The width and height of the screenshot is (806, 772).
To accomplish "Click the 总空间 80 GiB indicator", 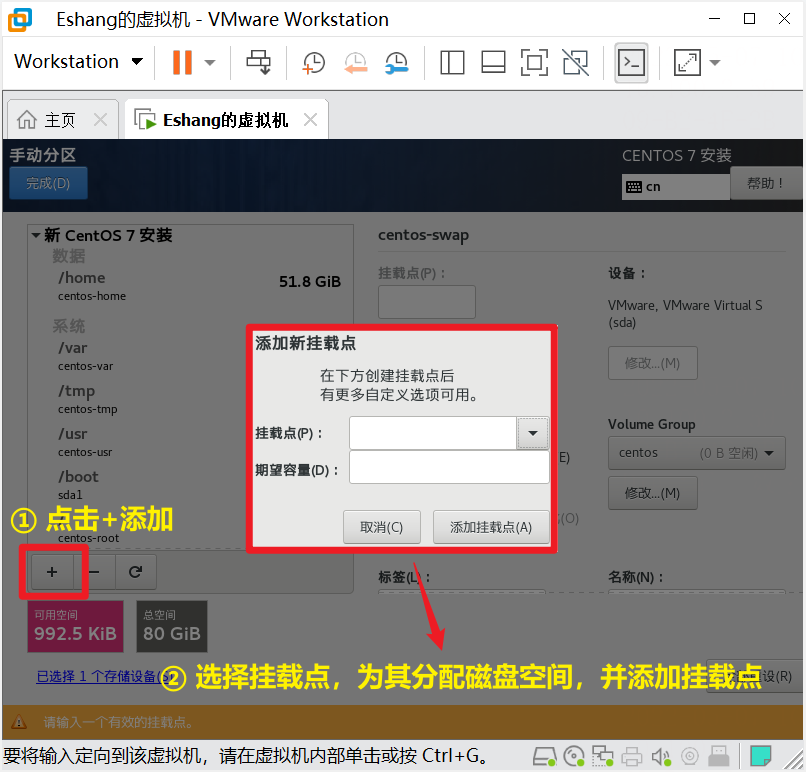I will tap(172, 626).
